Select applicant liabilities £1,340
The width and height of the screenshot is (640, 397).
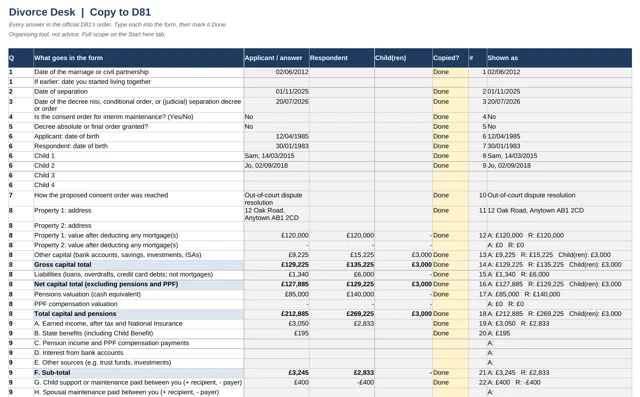click(x=276, y=275)
